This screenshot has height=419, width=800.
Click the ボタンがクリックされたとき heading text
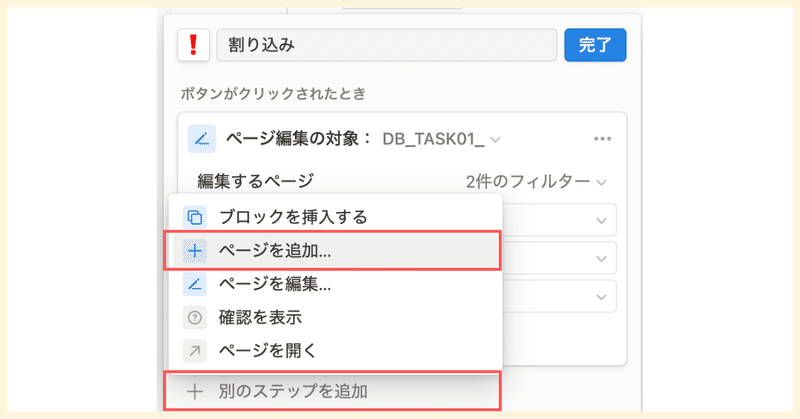pos(273,94)
